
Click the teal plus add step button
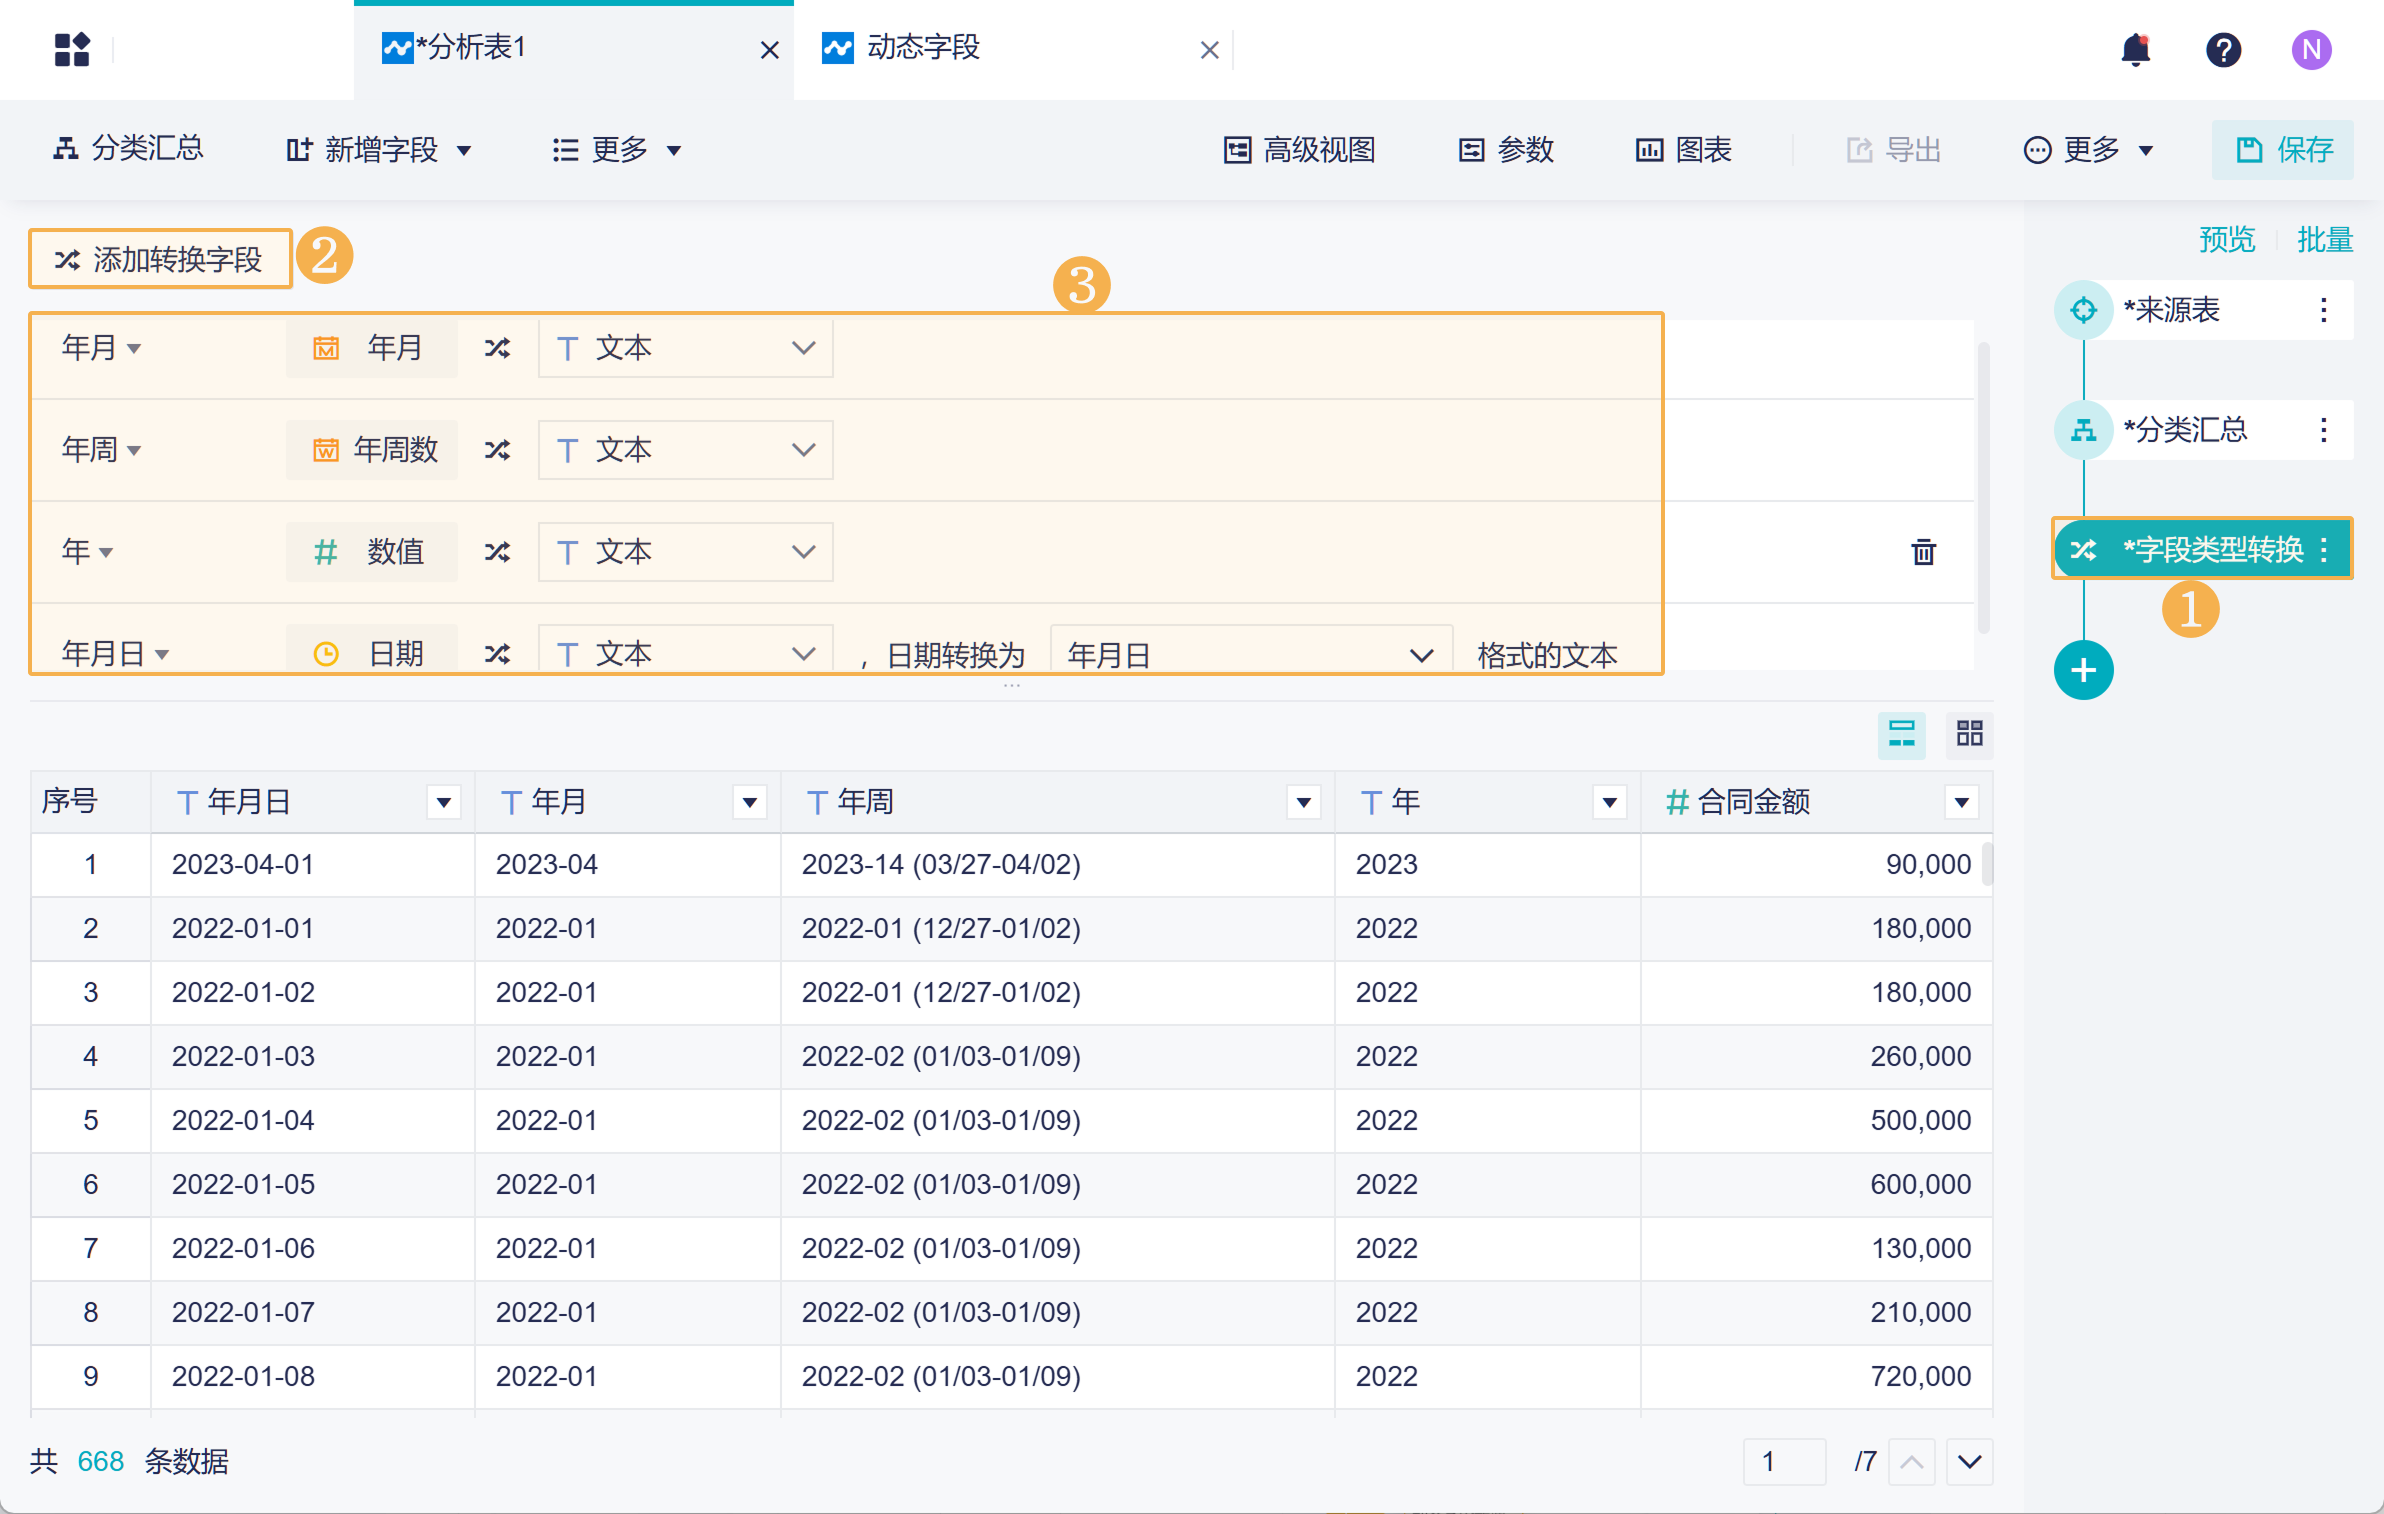2083,670
